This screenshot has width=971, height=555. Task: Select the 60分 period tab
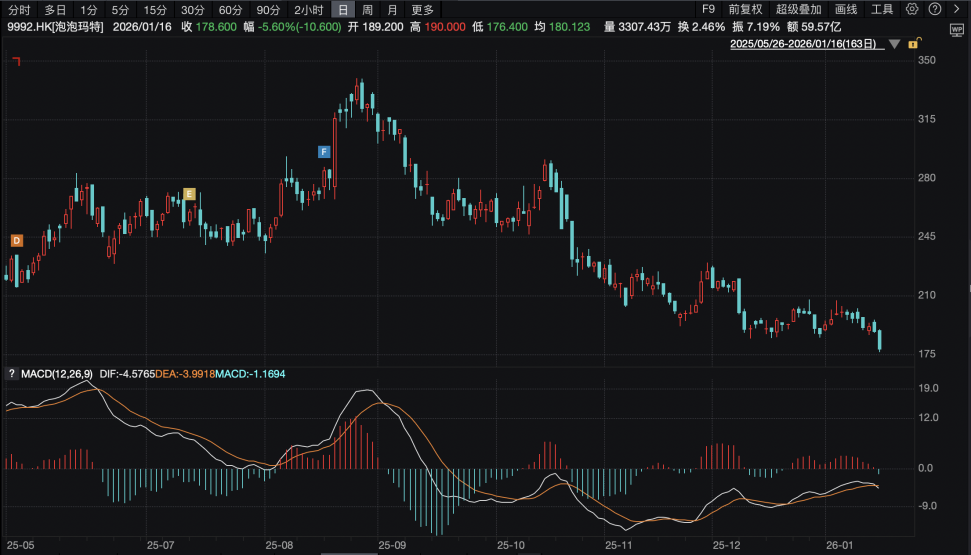tap(230, 9)
